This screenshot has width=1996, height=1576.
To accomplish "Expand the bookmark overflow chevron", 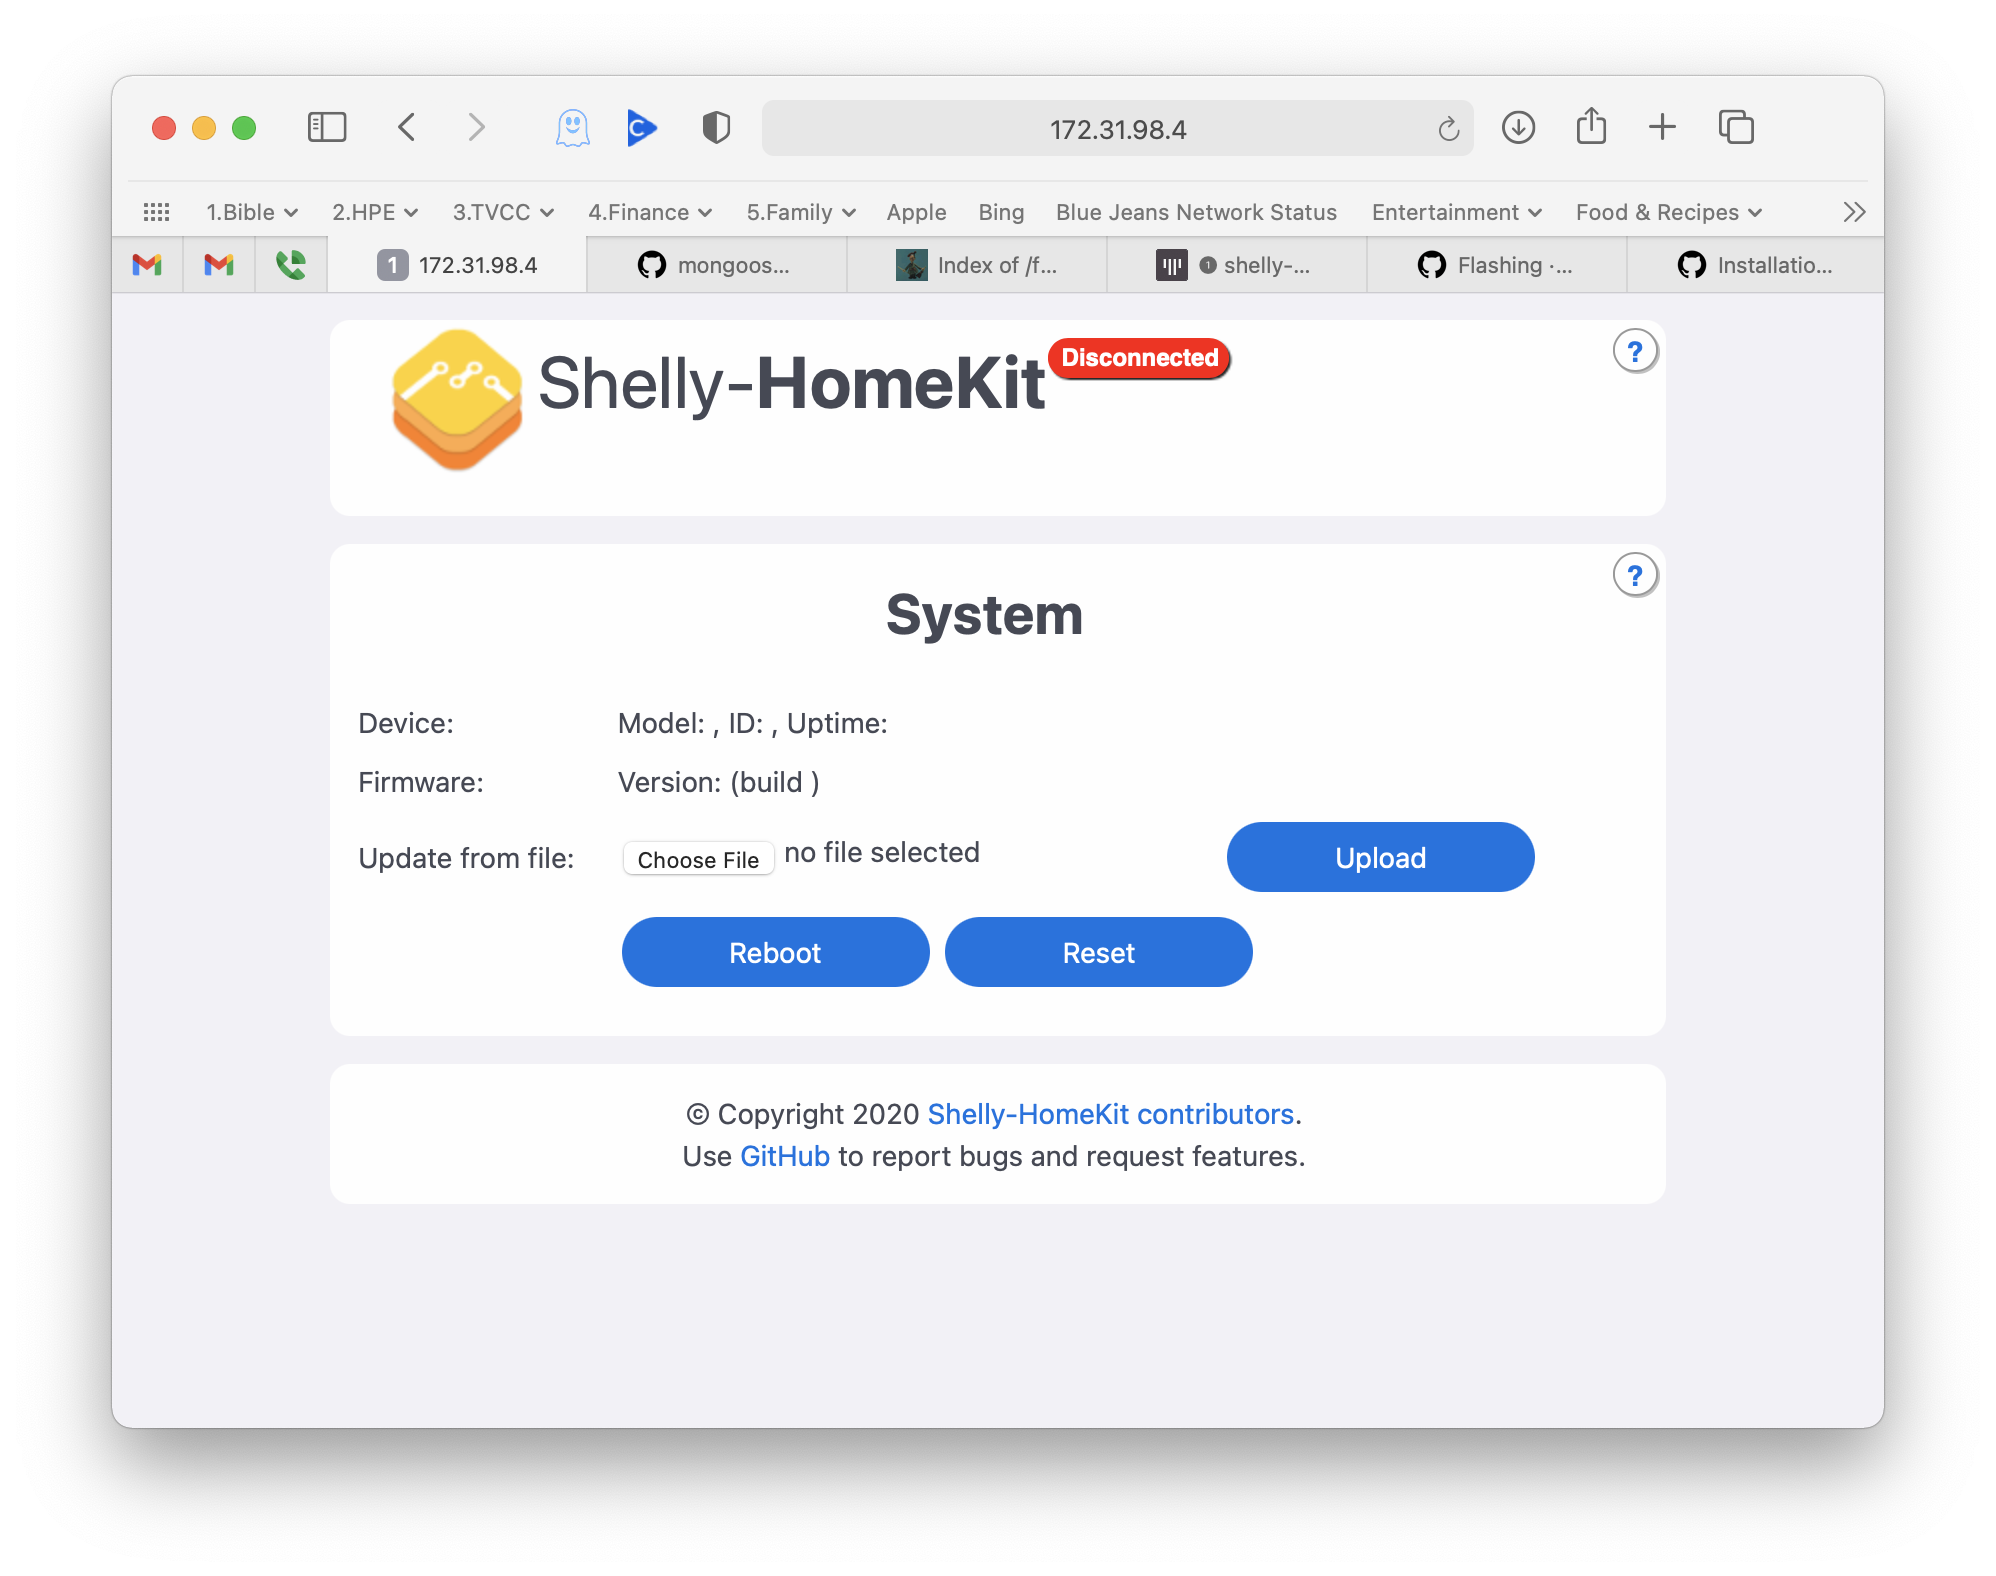I will pos(1854,211).
